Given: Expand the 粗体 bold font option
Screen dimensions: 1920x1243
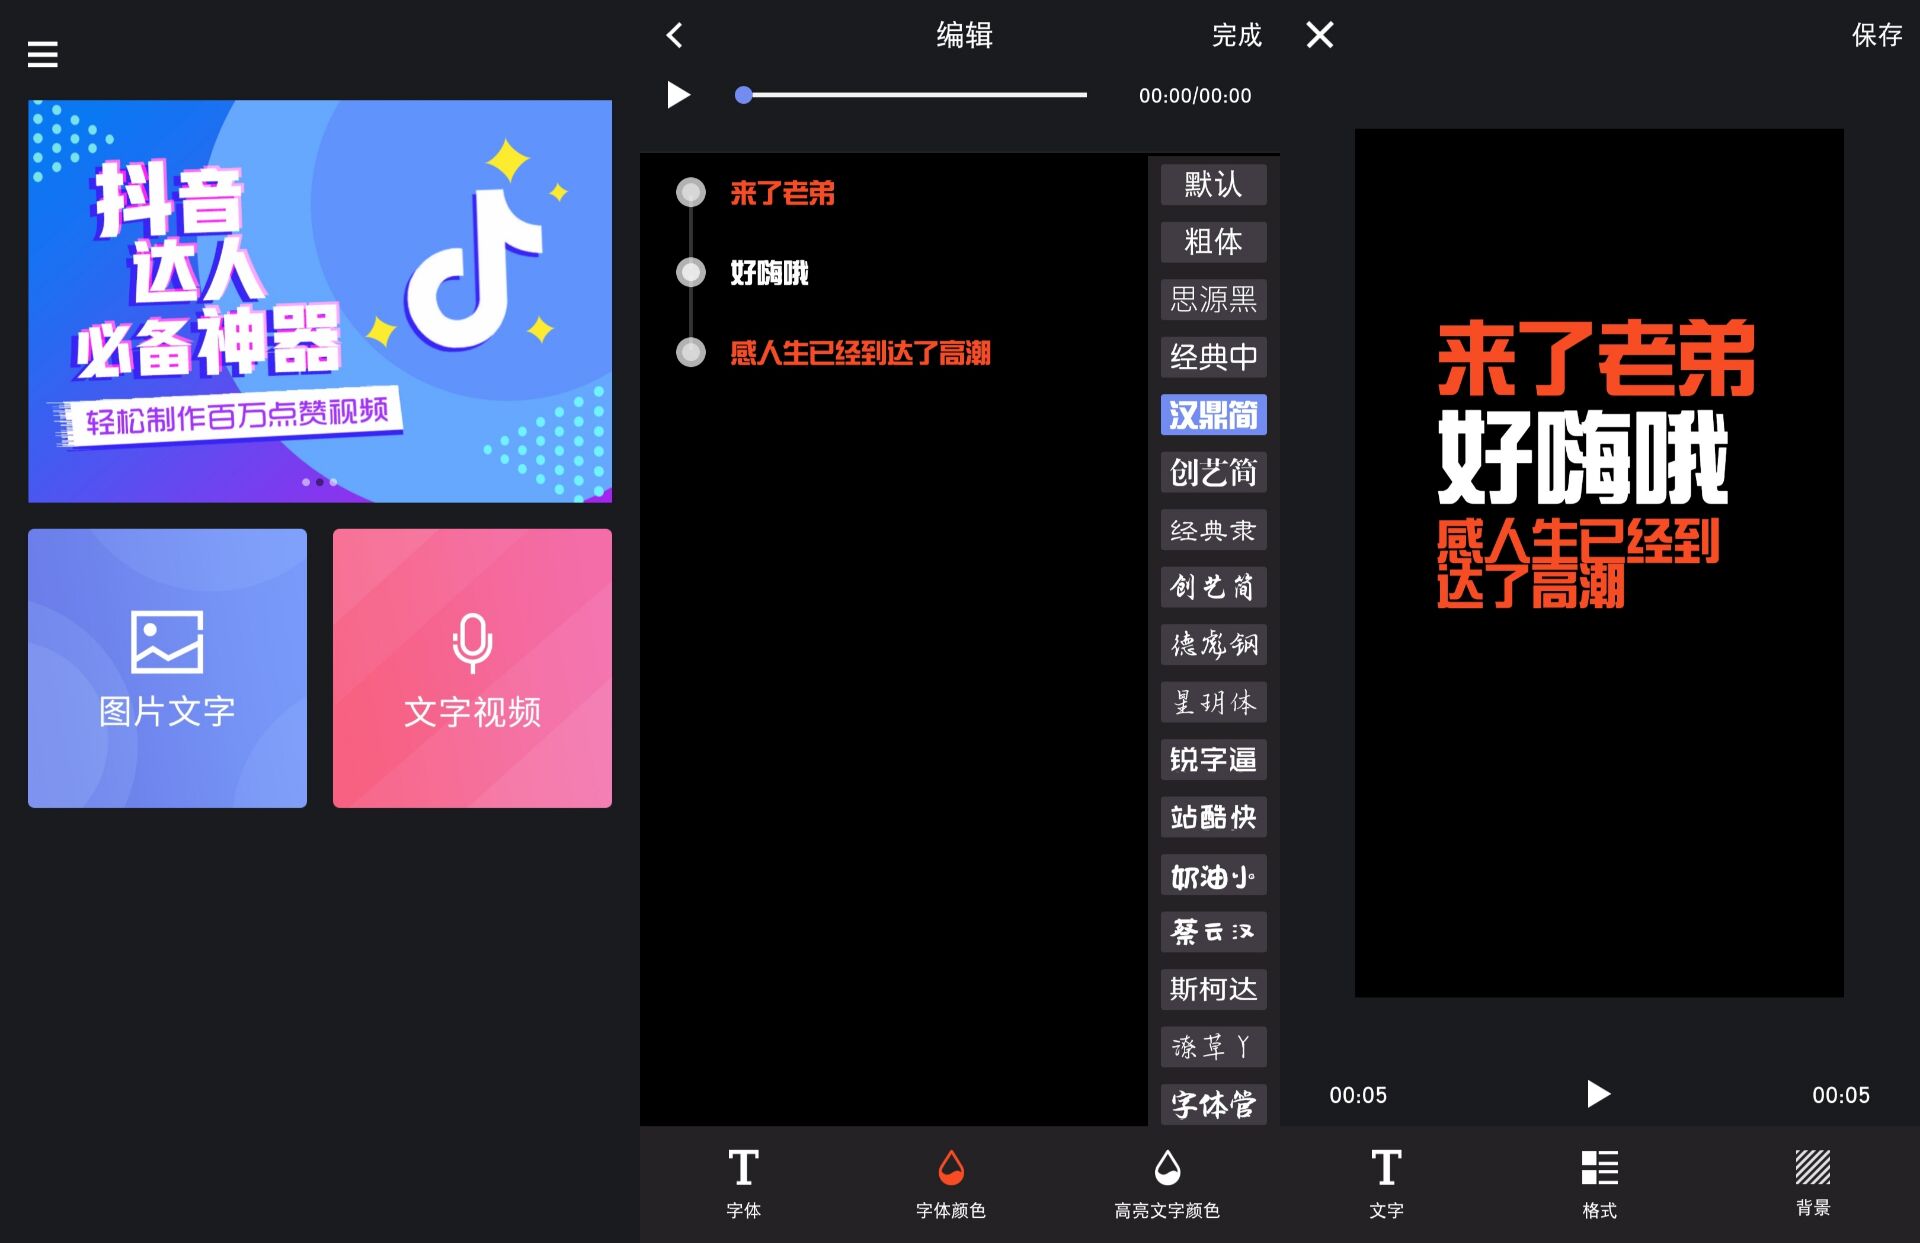Looking at the screenshot, I should tap(1213, 241).
